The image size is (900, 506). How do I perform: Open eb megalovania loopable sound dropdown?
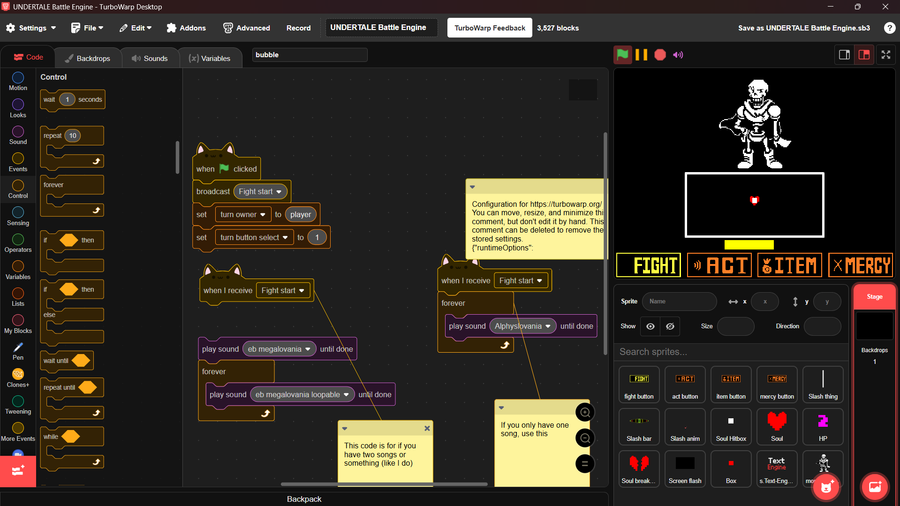tap(302, 395)
